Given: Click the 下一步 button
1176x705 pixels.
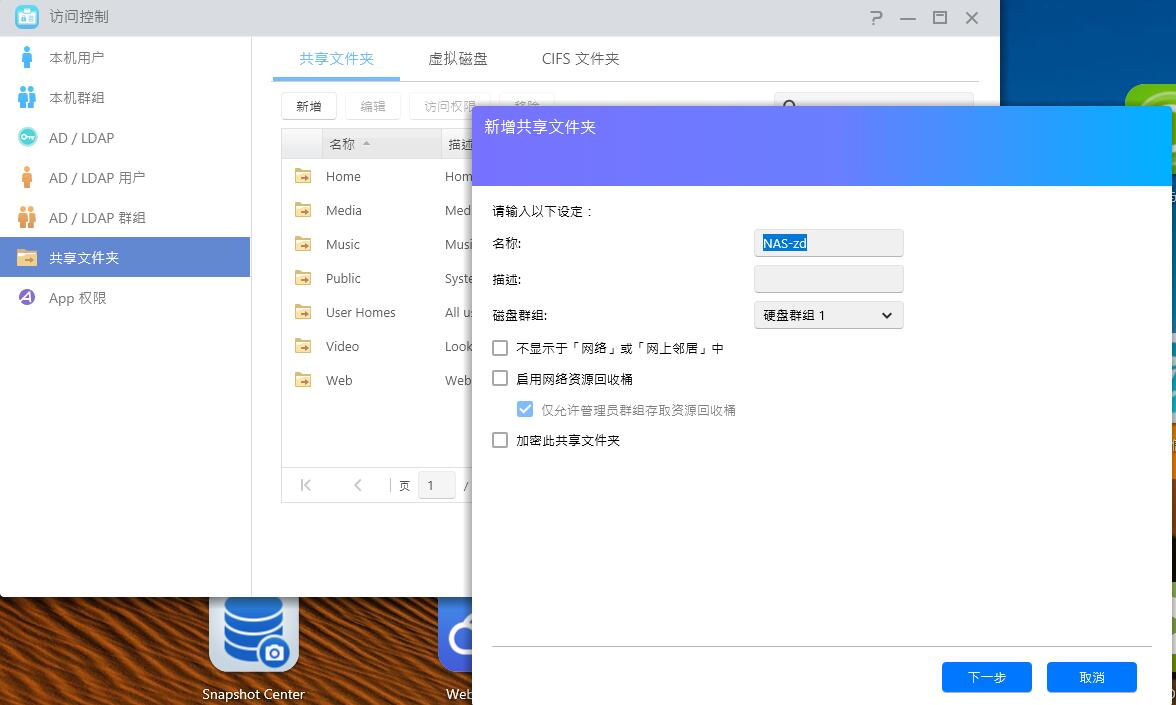Looking at the screenshot, I should coord(986,677).
